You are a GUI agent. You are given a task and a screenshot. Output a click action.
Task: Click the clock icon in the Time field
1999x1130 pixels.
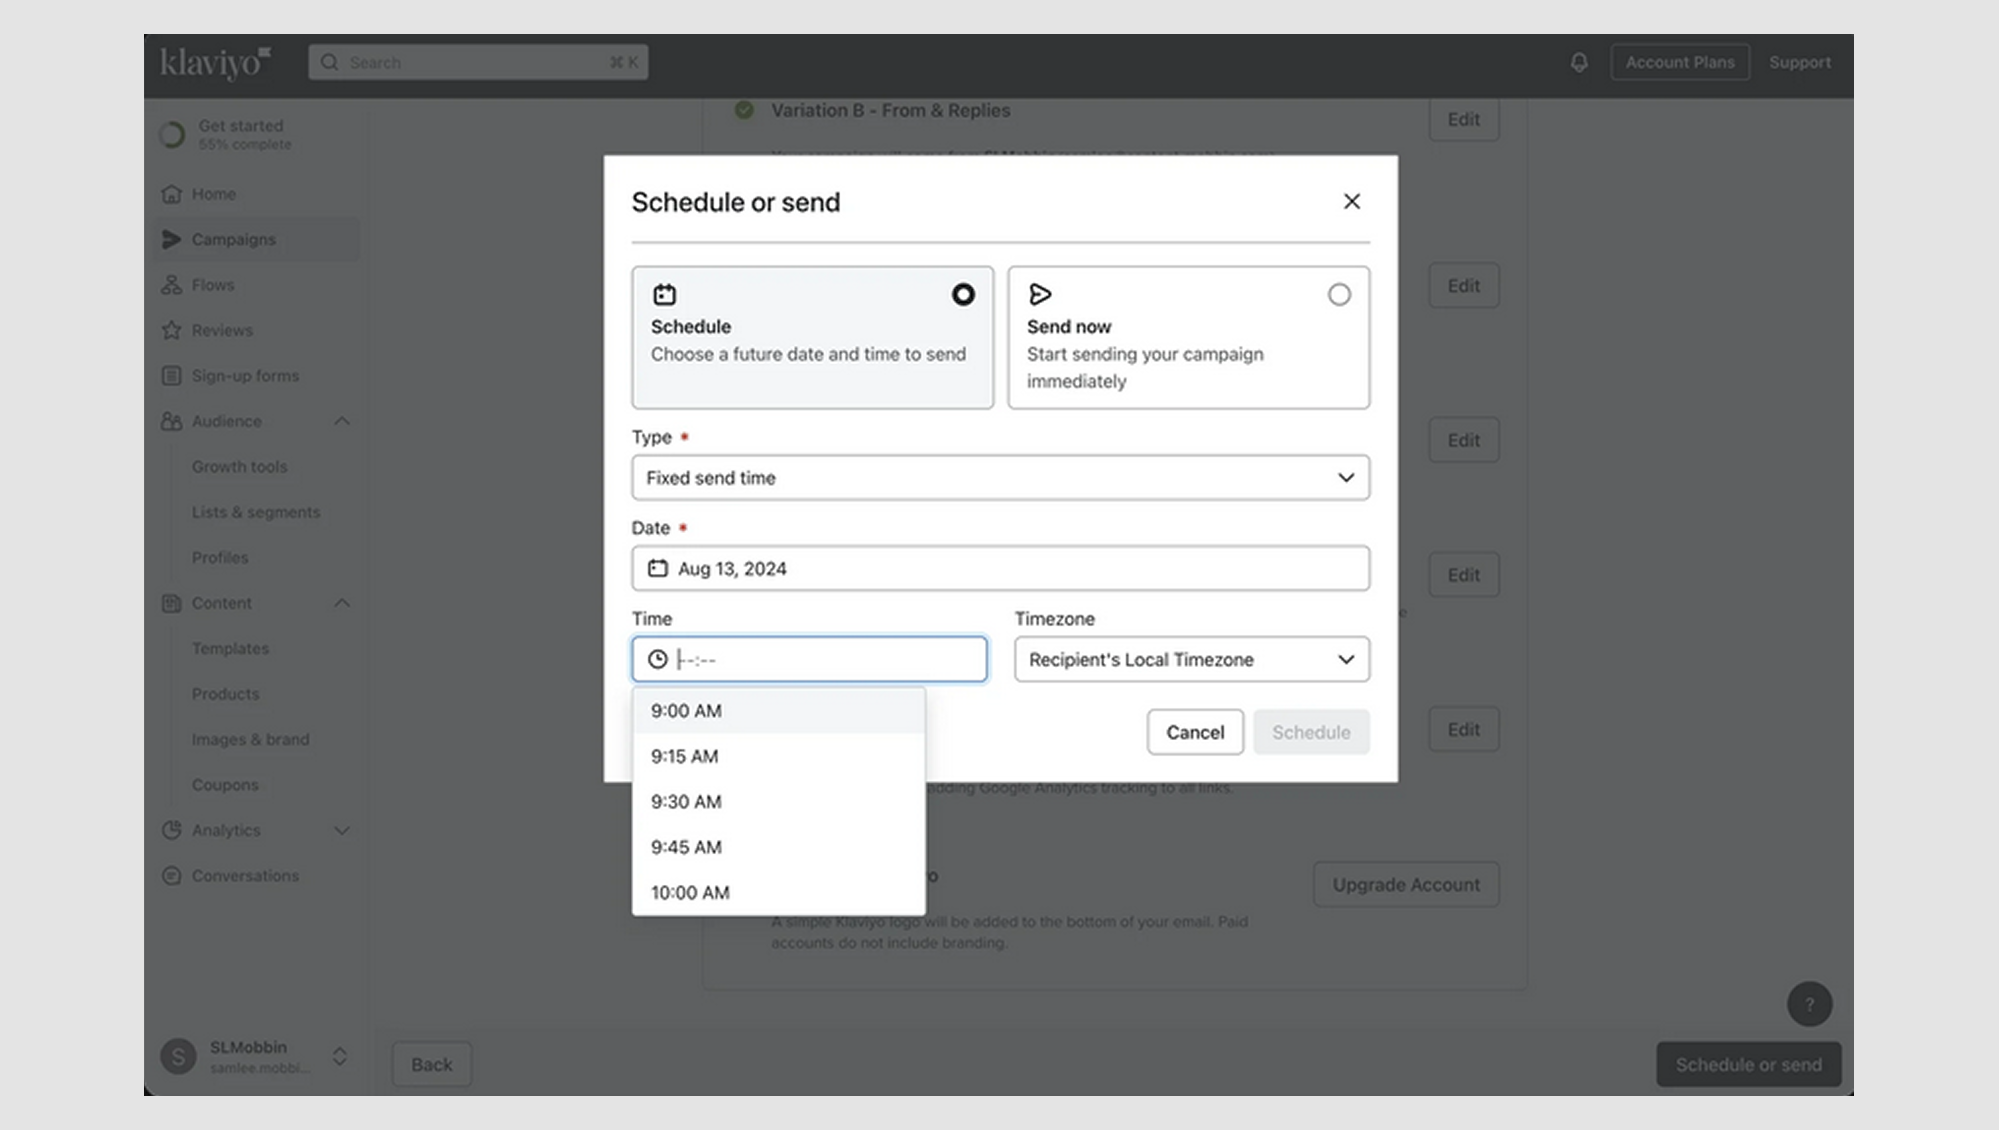coord(657,659)
